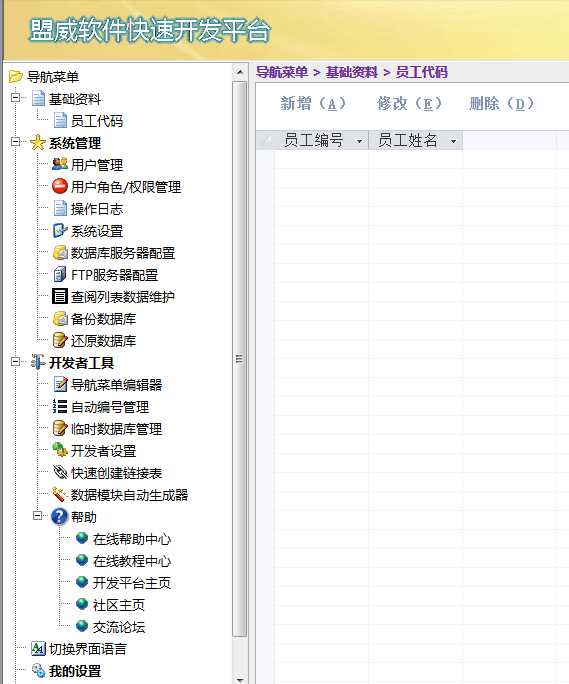569x684 pixels.
Task: Collapse the 系统管理 tree node
Action: point(16,141)
